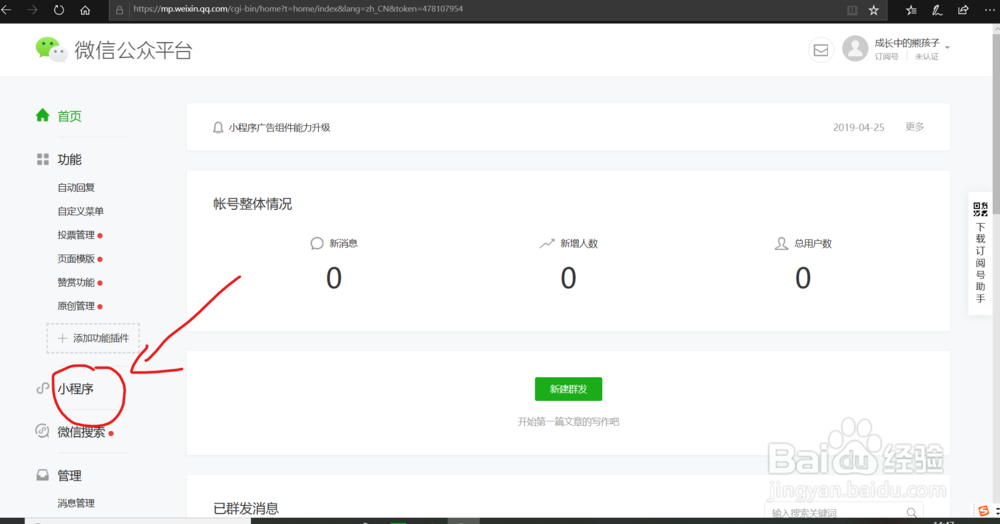
Task: Open 自定义菜单 menu item
Action: point(80,211)
